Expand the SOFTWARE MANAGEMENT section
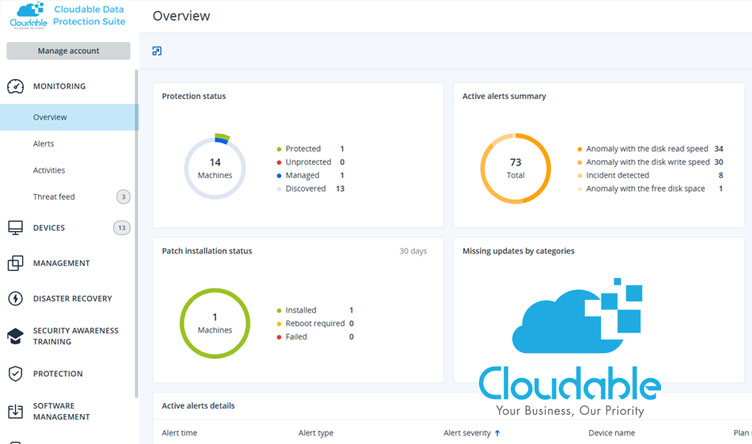The image size is (752, 444). 61,411
